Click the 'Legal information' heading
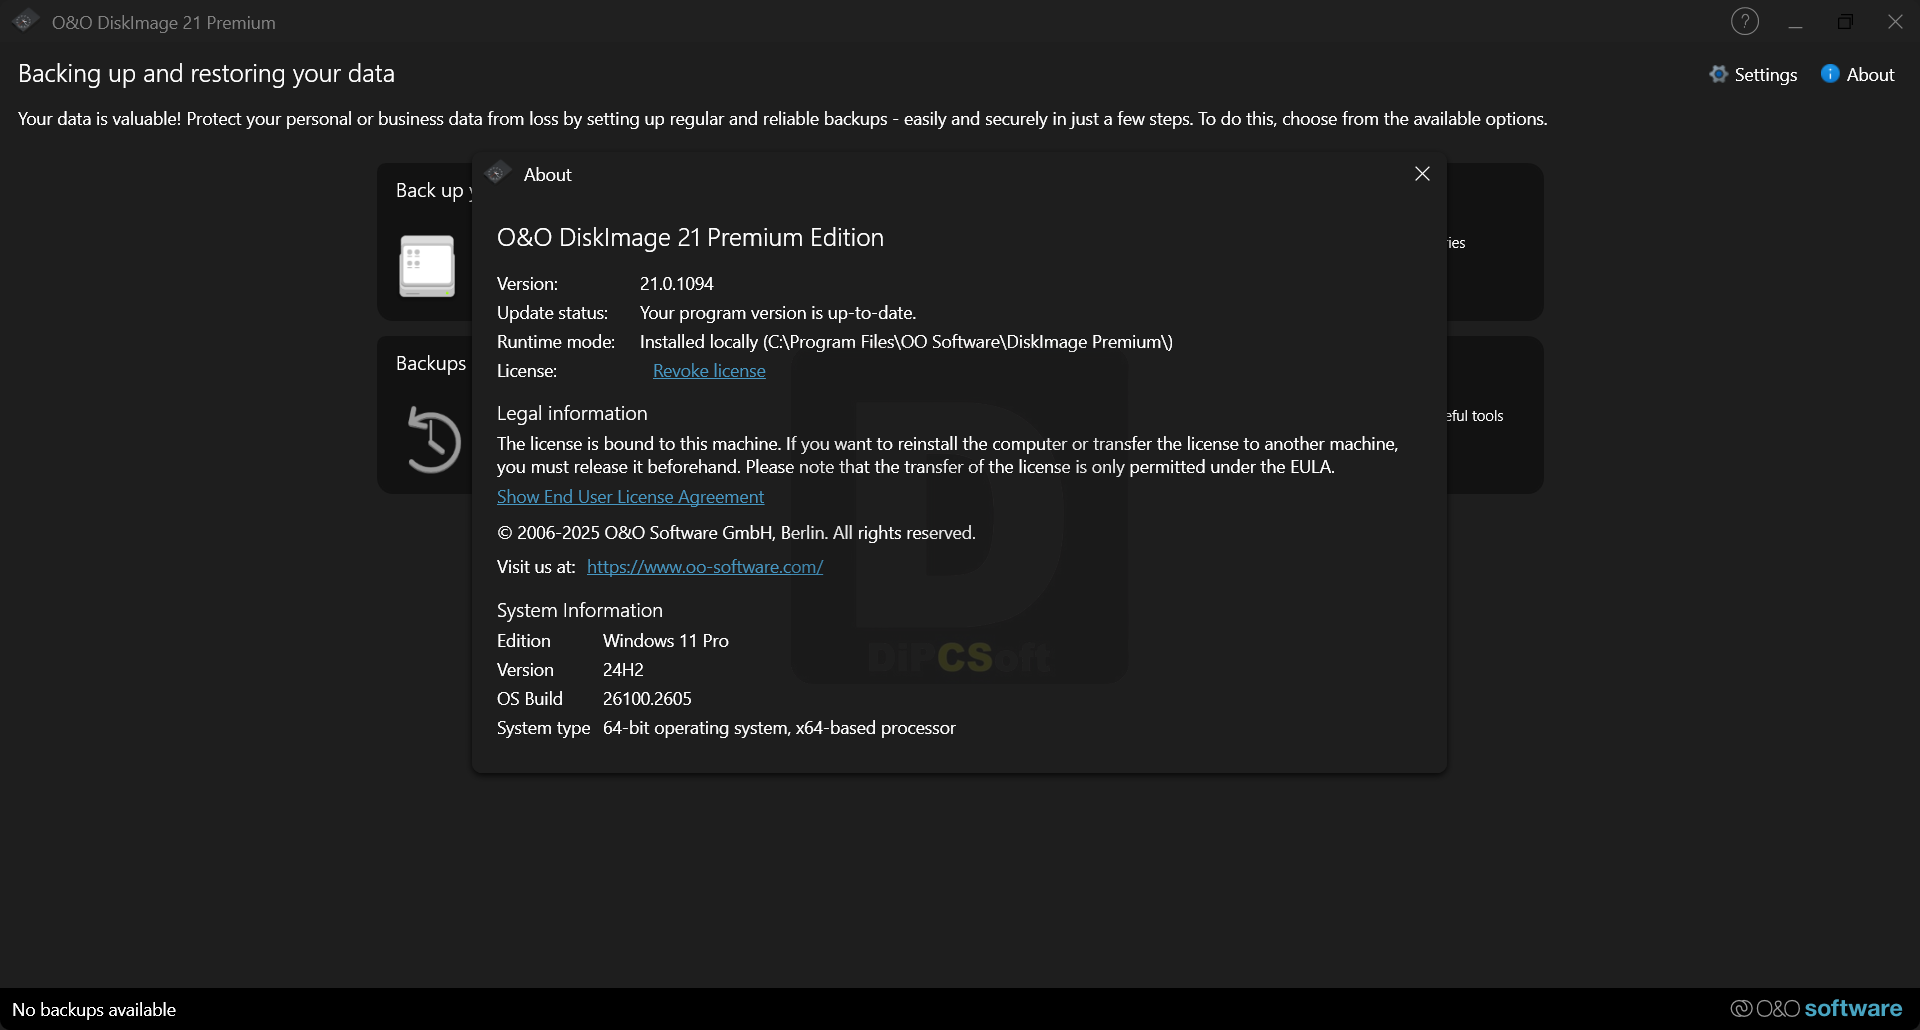The width and height of the screenshot is (1920, 1030). [572, 414]
